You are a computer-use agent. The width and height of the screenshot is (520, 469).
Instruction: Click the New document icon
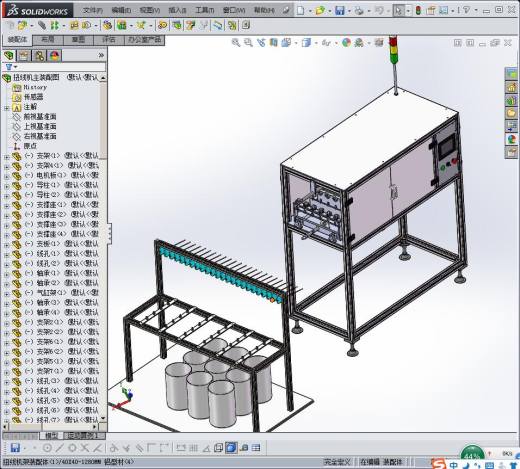[301, 11]
